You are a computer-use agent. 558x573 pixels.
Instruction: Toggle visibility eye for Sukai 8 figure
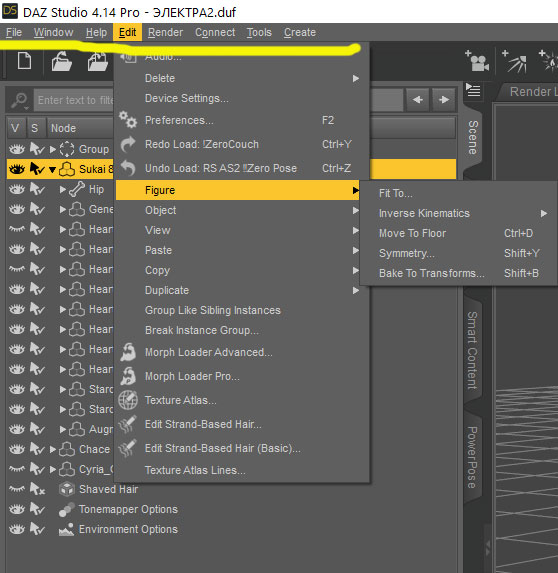pyautogui.click(x=17, y=169)
